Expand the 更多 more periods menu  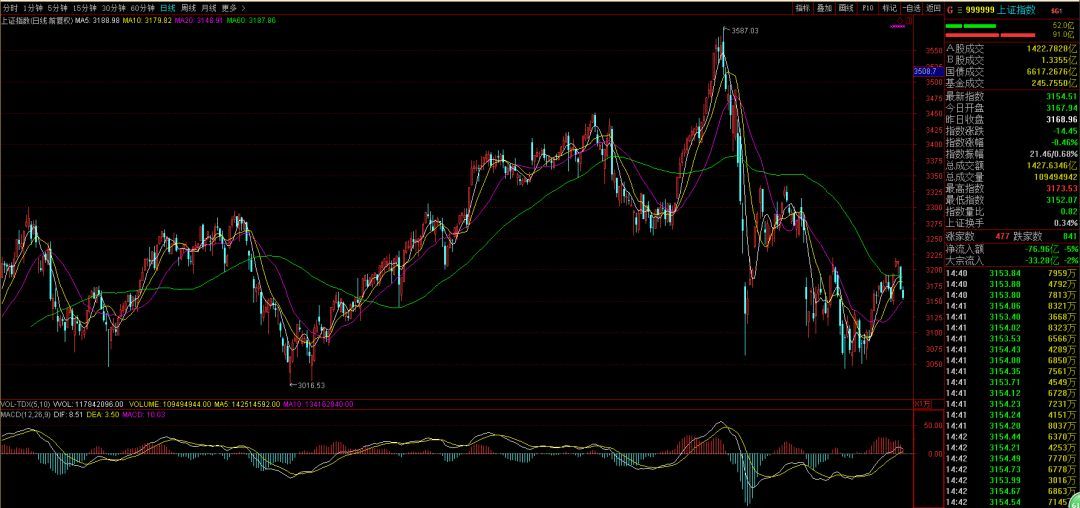[x=232, y=8]
